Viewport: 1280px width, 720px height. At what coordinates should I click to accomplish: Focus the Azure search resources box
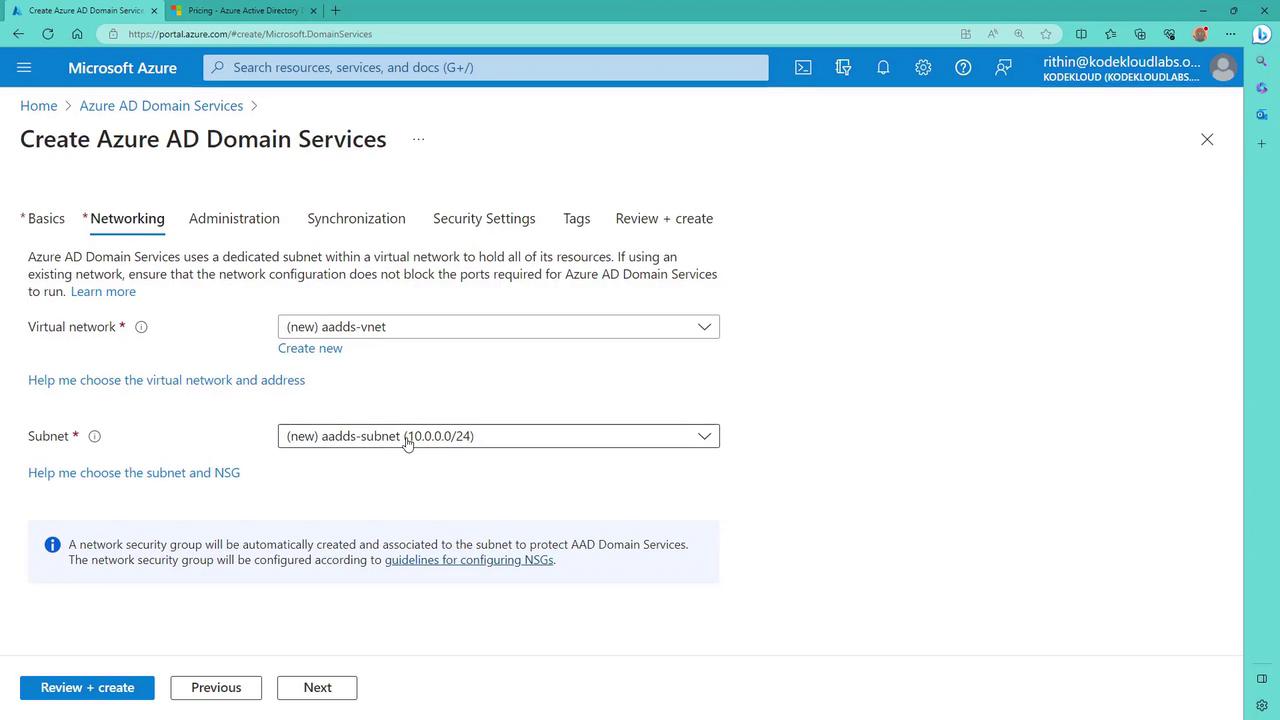coord(486,67)
